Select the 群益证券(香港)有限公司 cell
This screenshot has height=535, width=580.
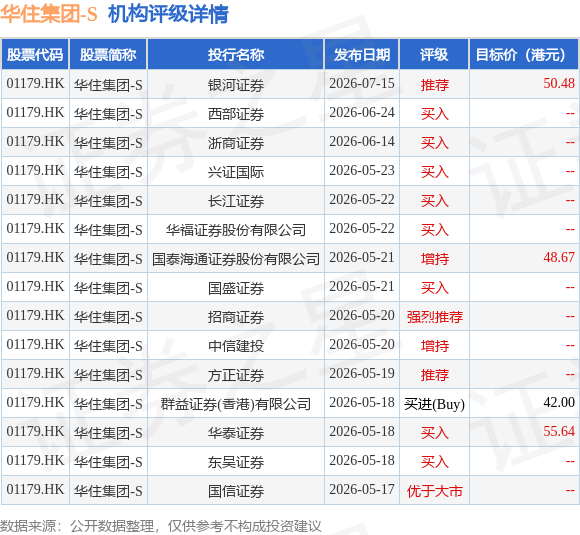coord(236,404)
